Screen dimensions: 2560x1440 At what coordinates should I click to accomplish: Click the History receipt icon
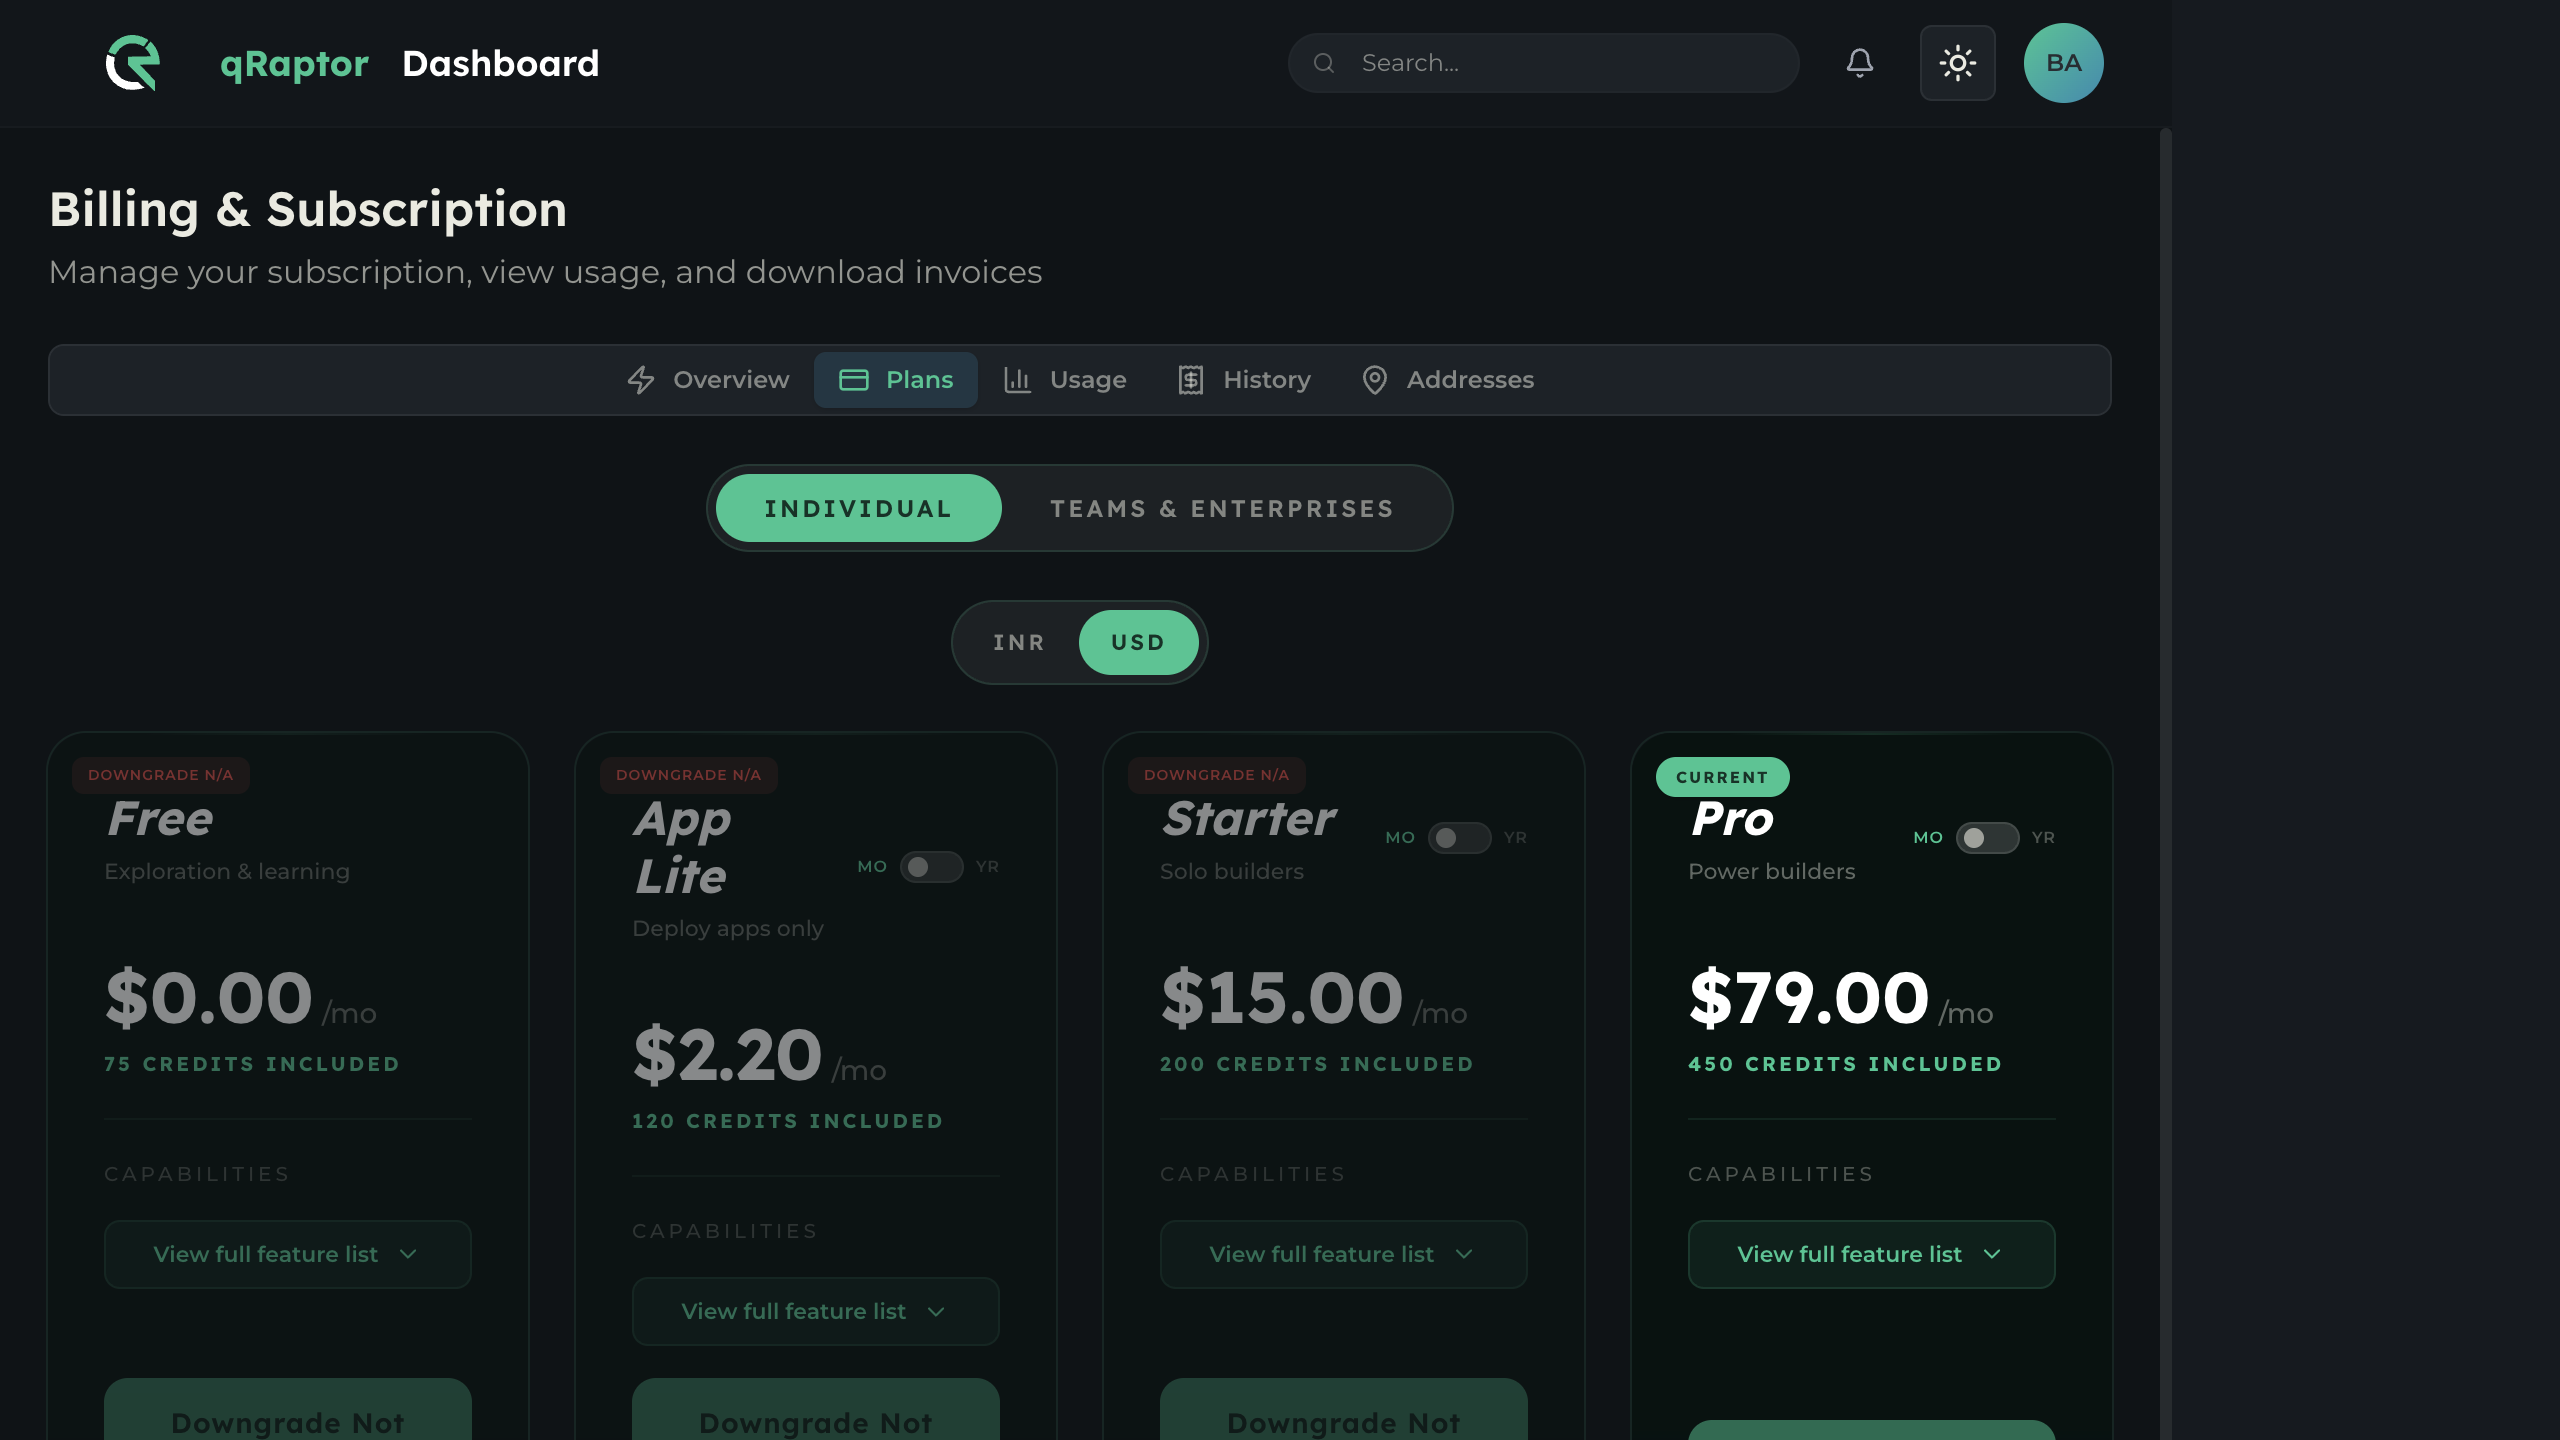pos(1190,380)
